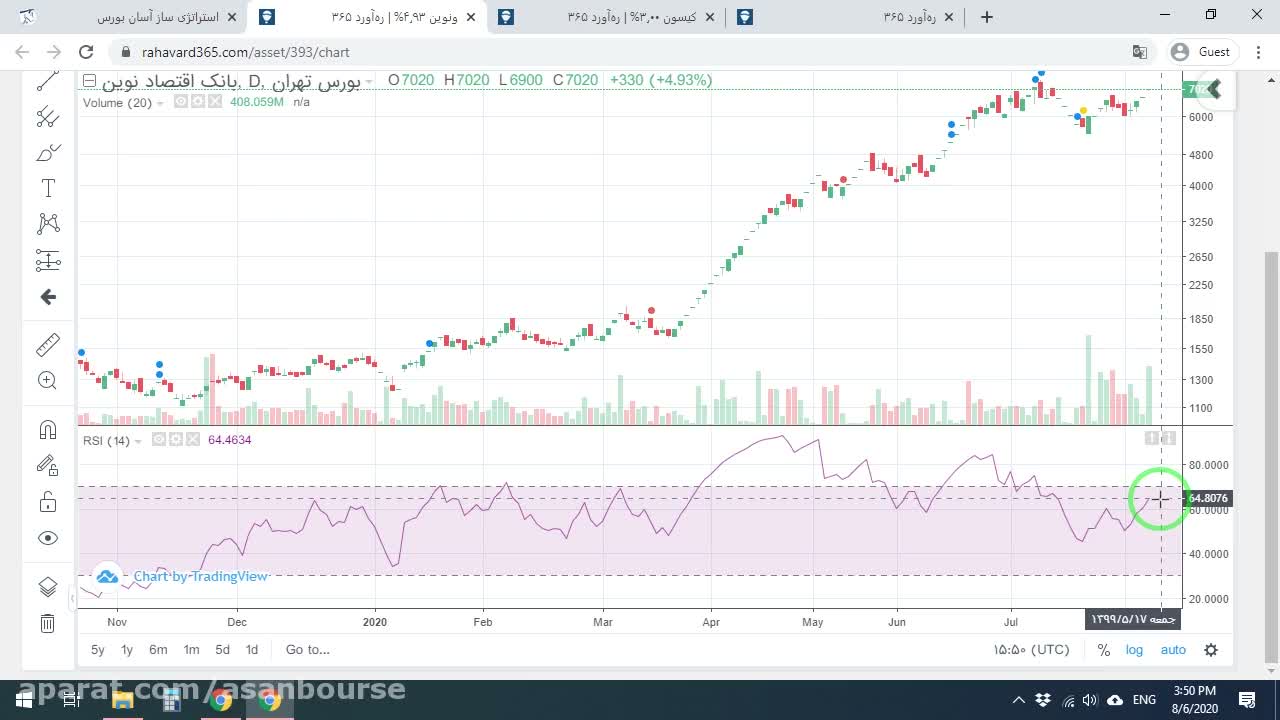The image size is (1280, 720).
Task: Open a new browser tab
Action: click(x=987, y=17)
